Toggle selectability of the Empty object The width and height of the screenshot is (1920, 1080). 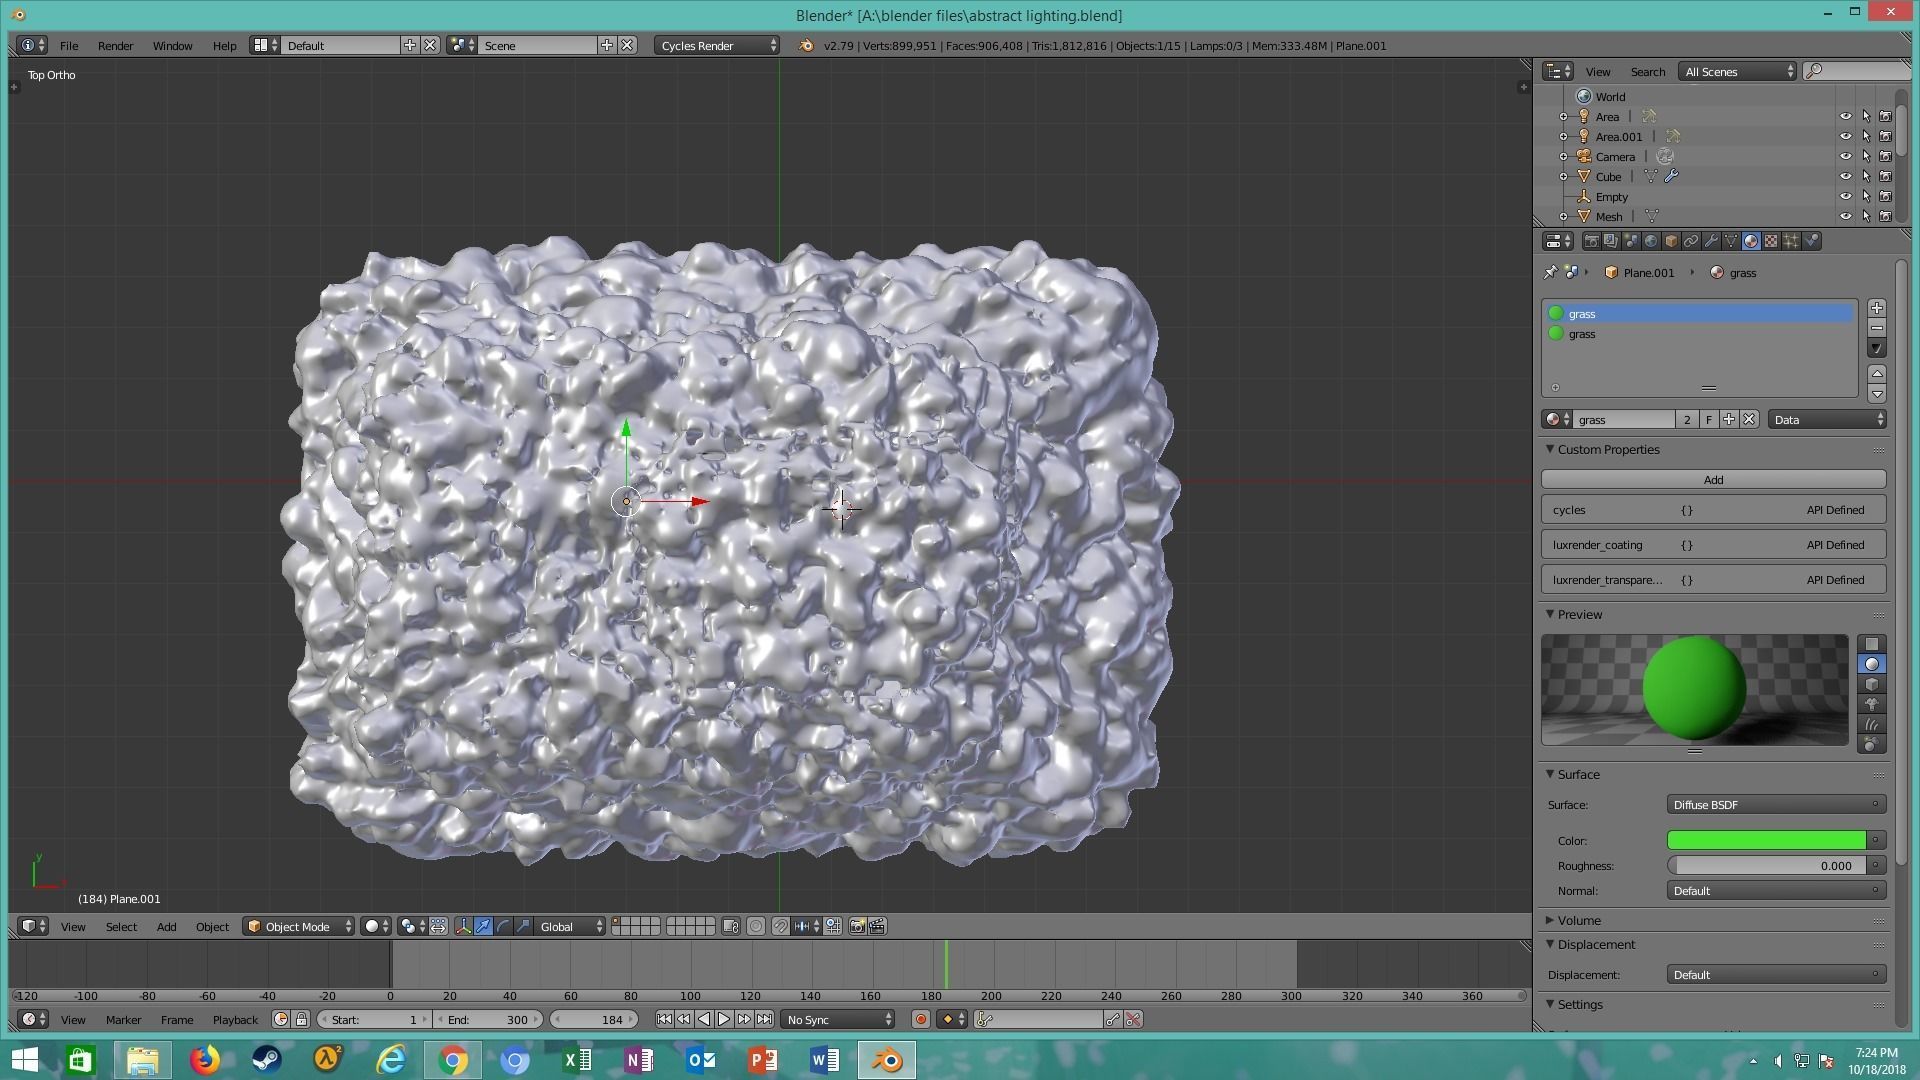coord(1866,197)
